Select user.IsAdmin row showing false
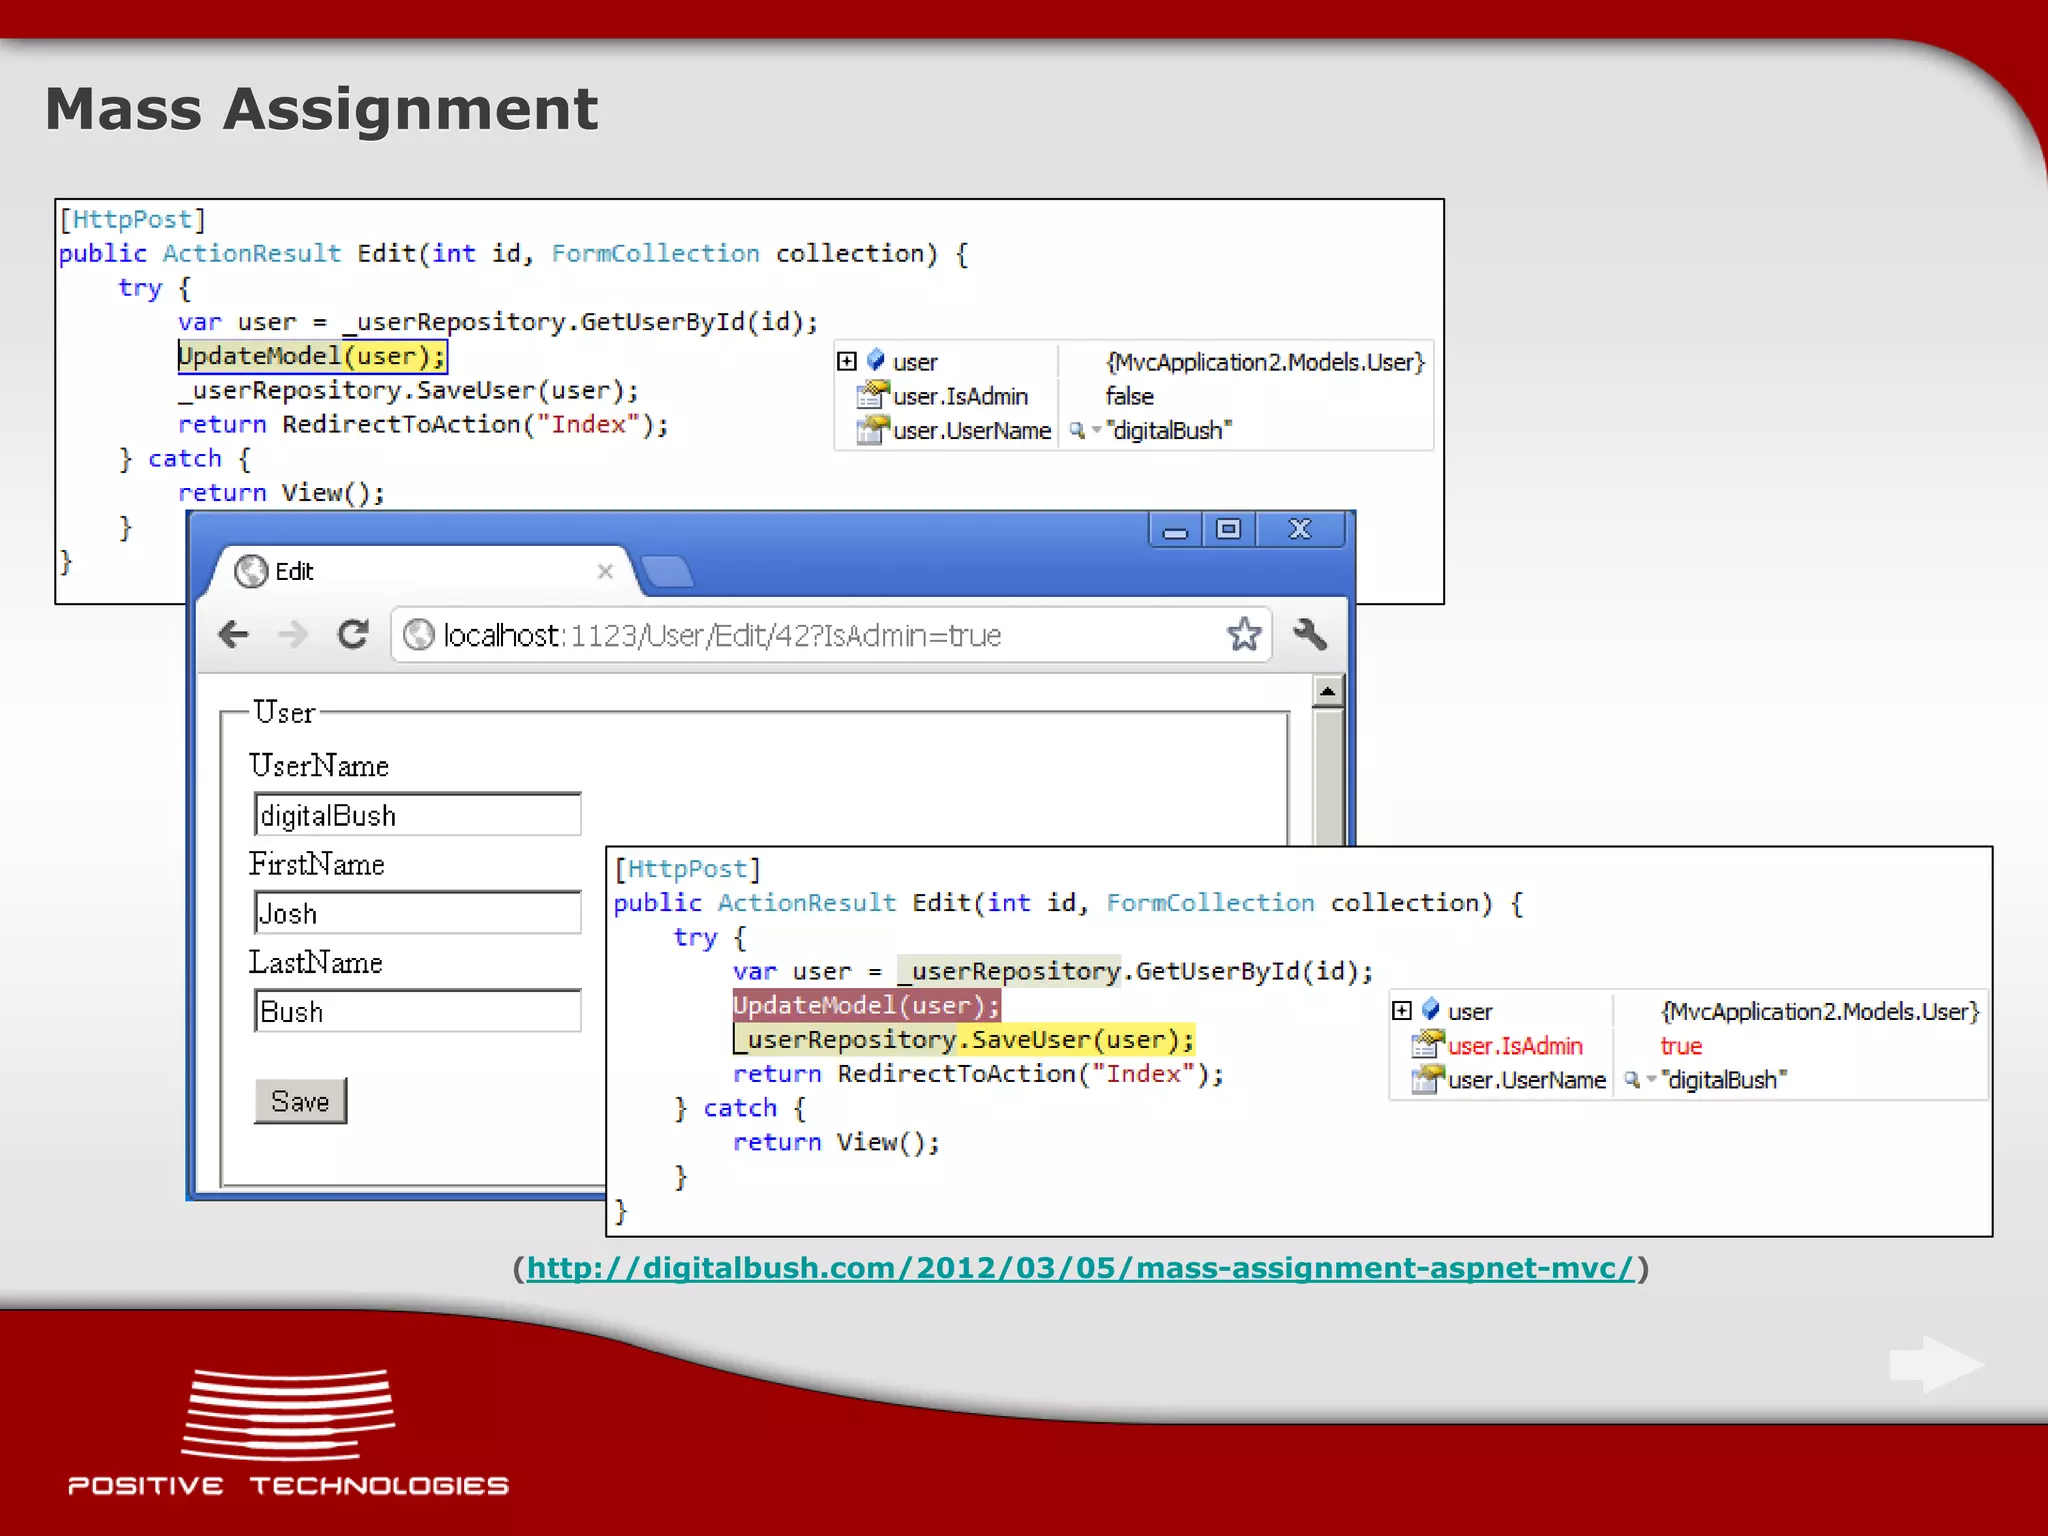2048x1536 pixels. click(1134, 396)
